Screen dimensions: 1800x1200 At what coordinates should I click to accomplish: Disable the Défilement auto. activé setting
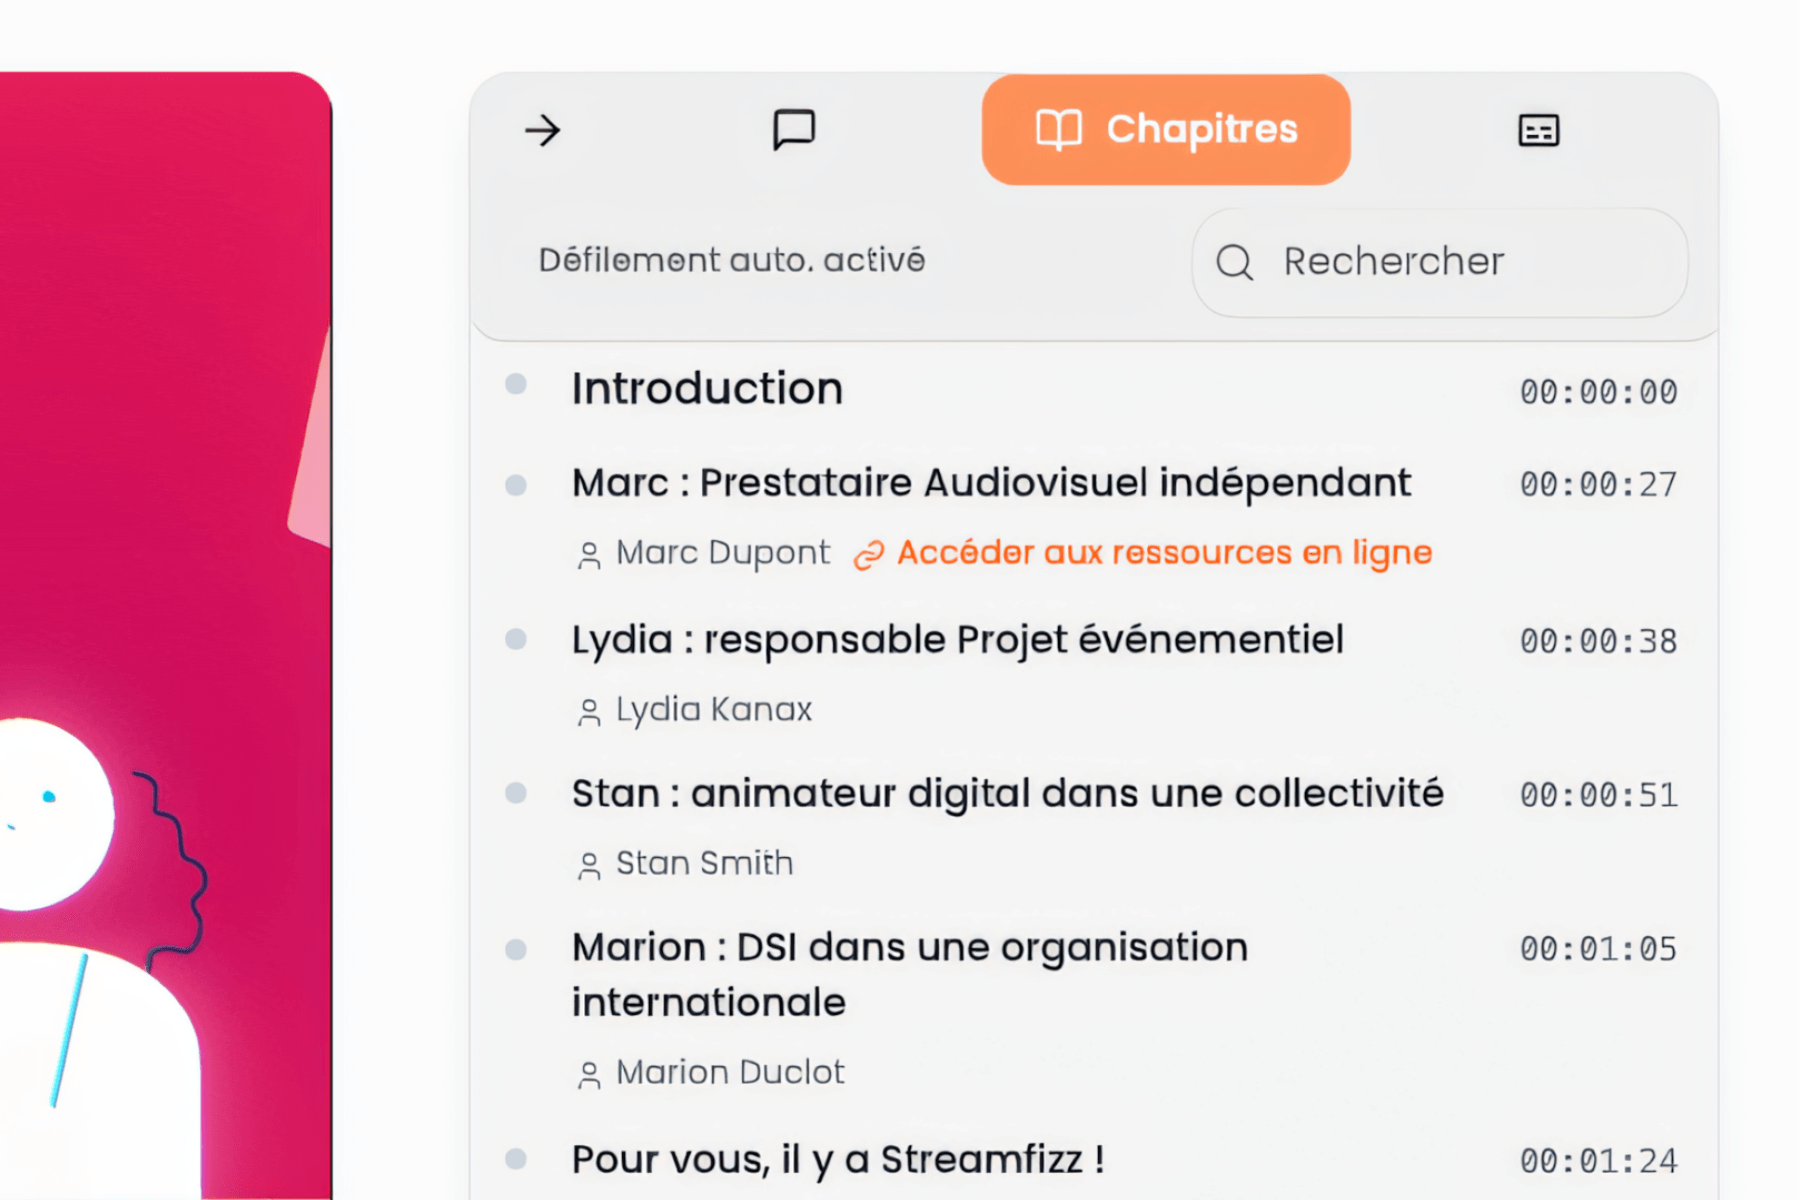731,260
